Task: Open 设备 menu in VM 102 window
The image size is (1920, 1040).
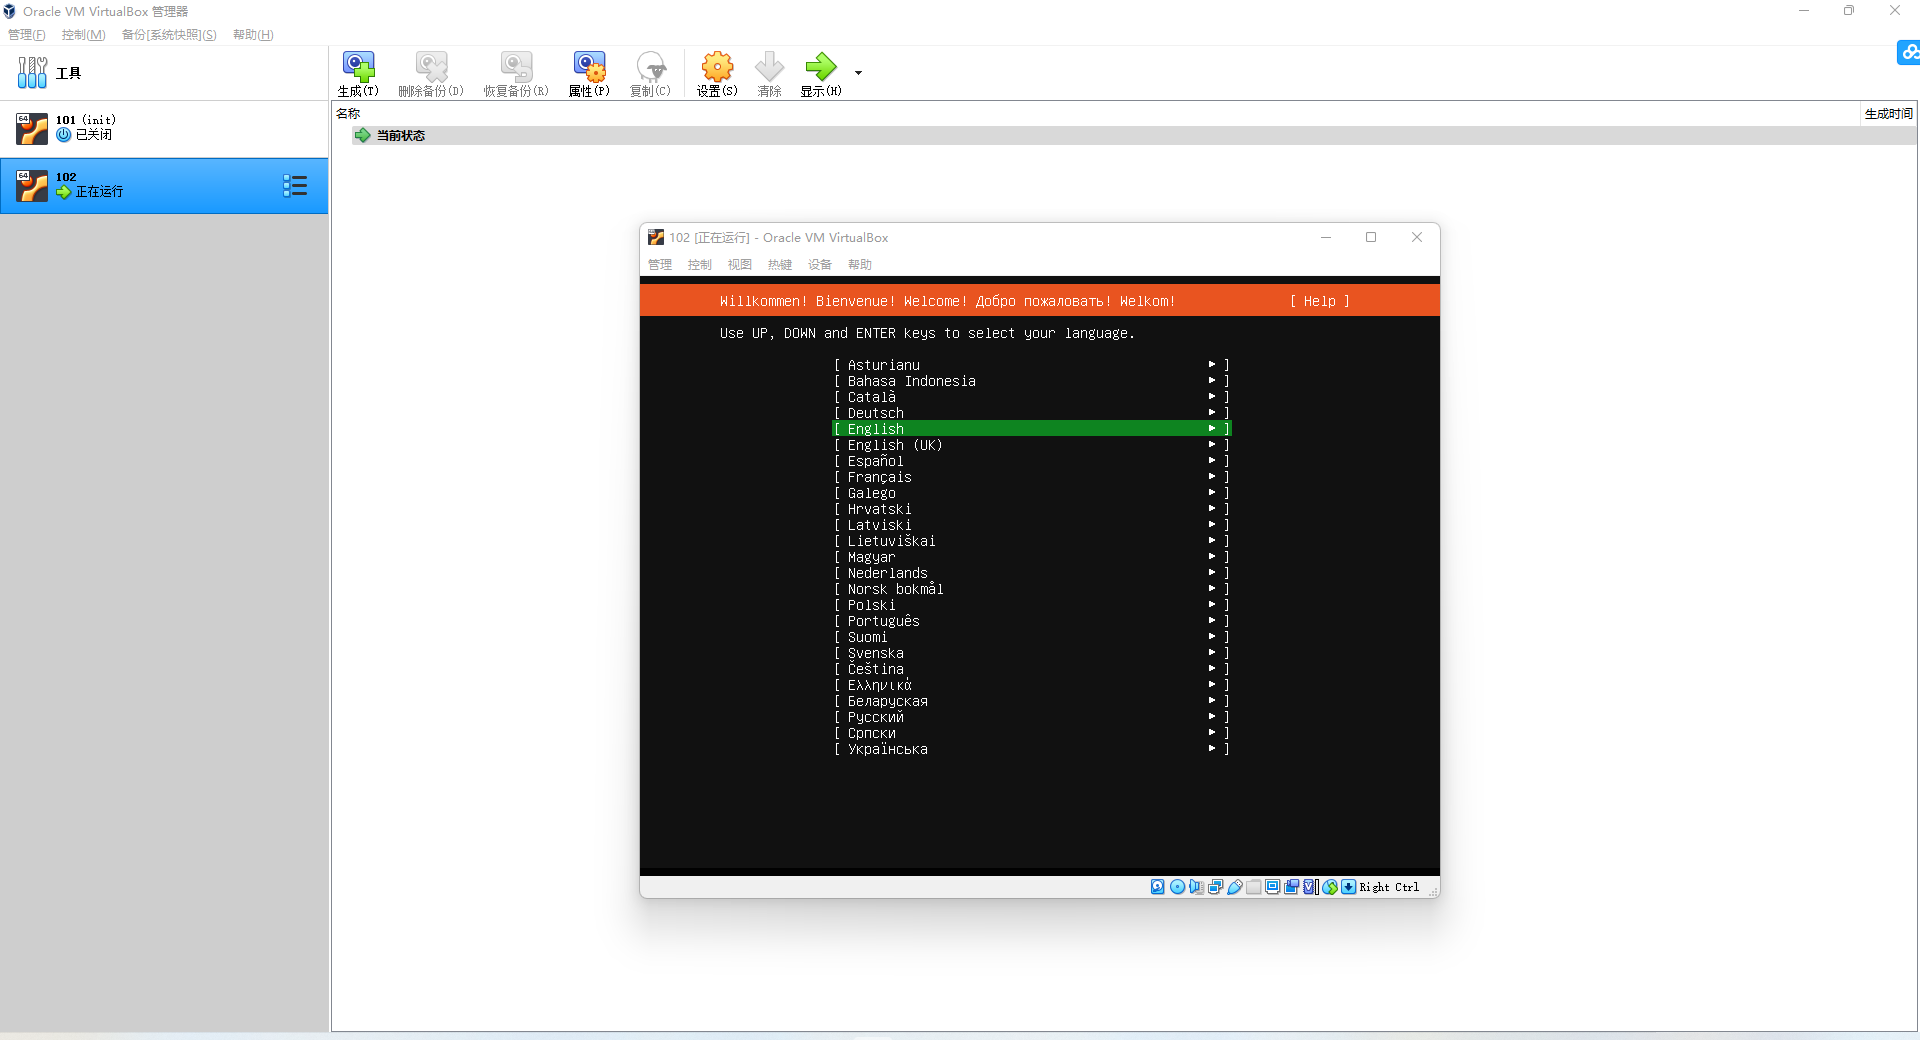Action: [x=820, y=265]
